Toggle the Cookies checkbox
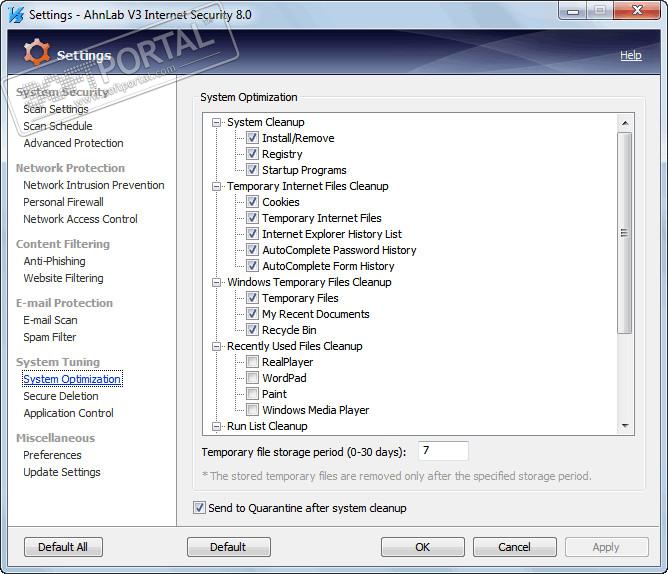The height and width of the screenshot is (574, 668). (x=252, y=202)
